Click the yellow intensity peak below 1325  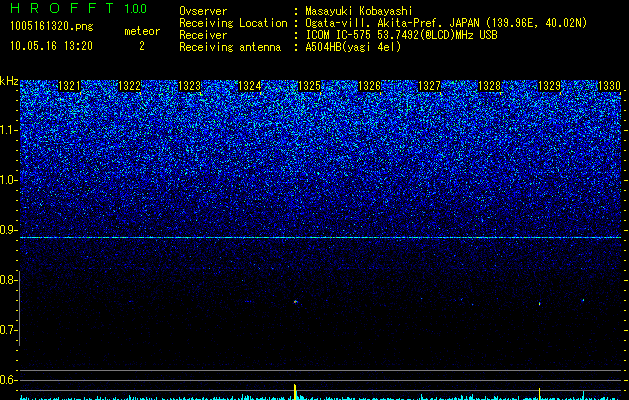295,392
